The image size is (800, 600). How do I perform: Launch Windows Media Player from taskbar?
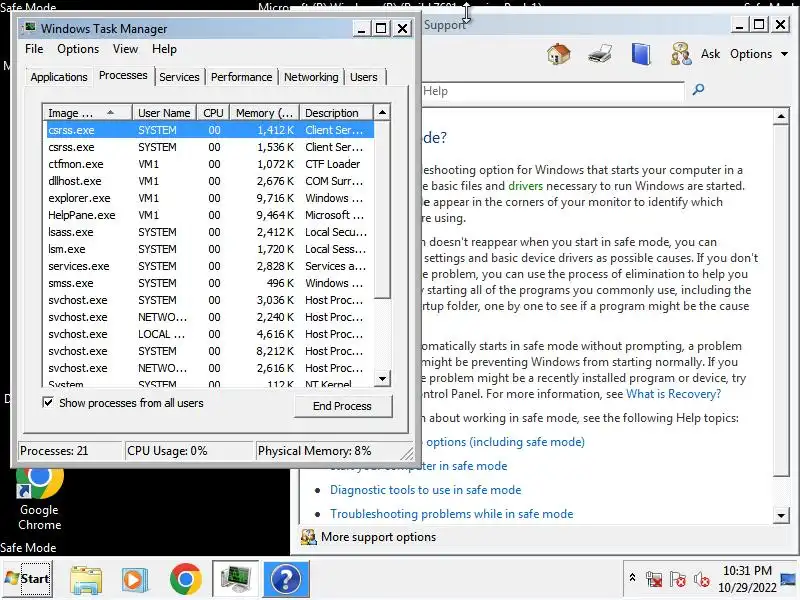[x=135, y=579]
